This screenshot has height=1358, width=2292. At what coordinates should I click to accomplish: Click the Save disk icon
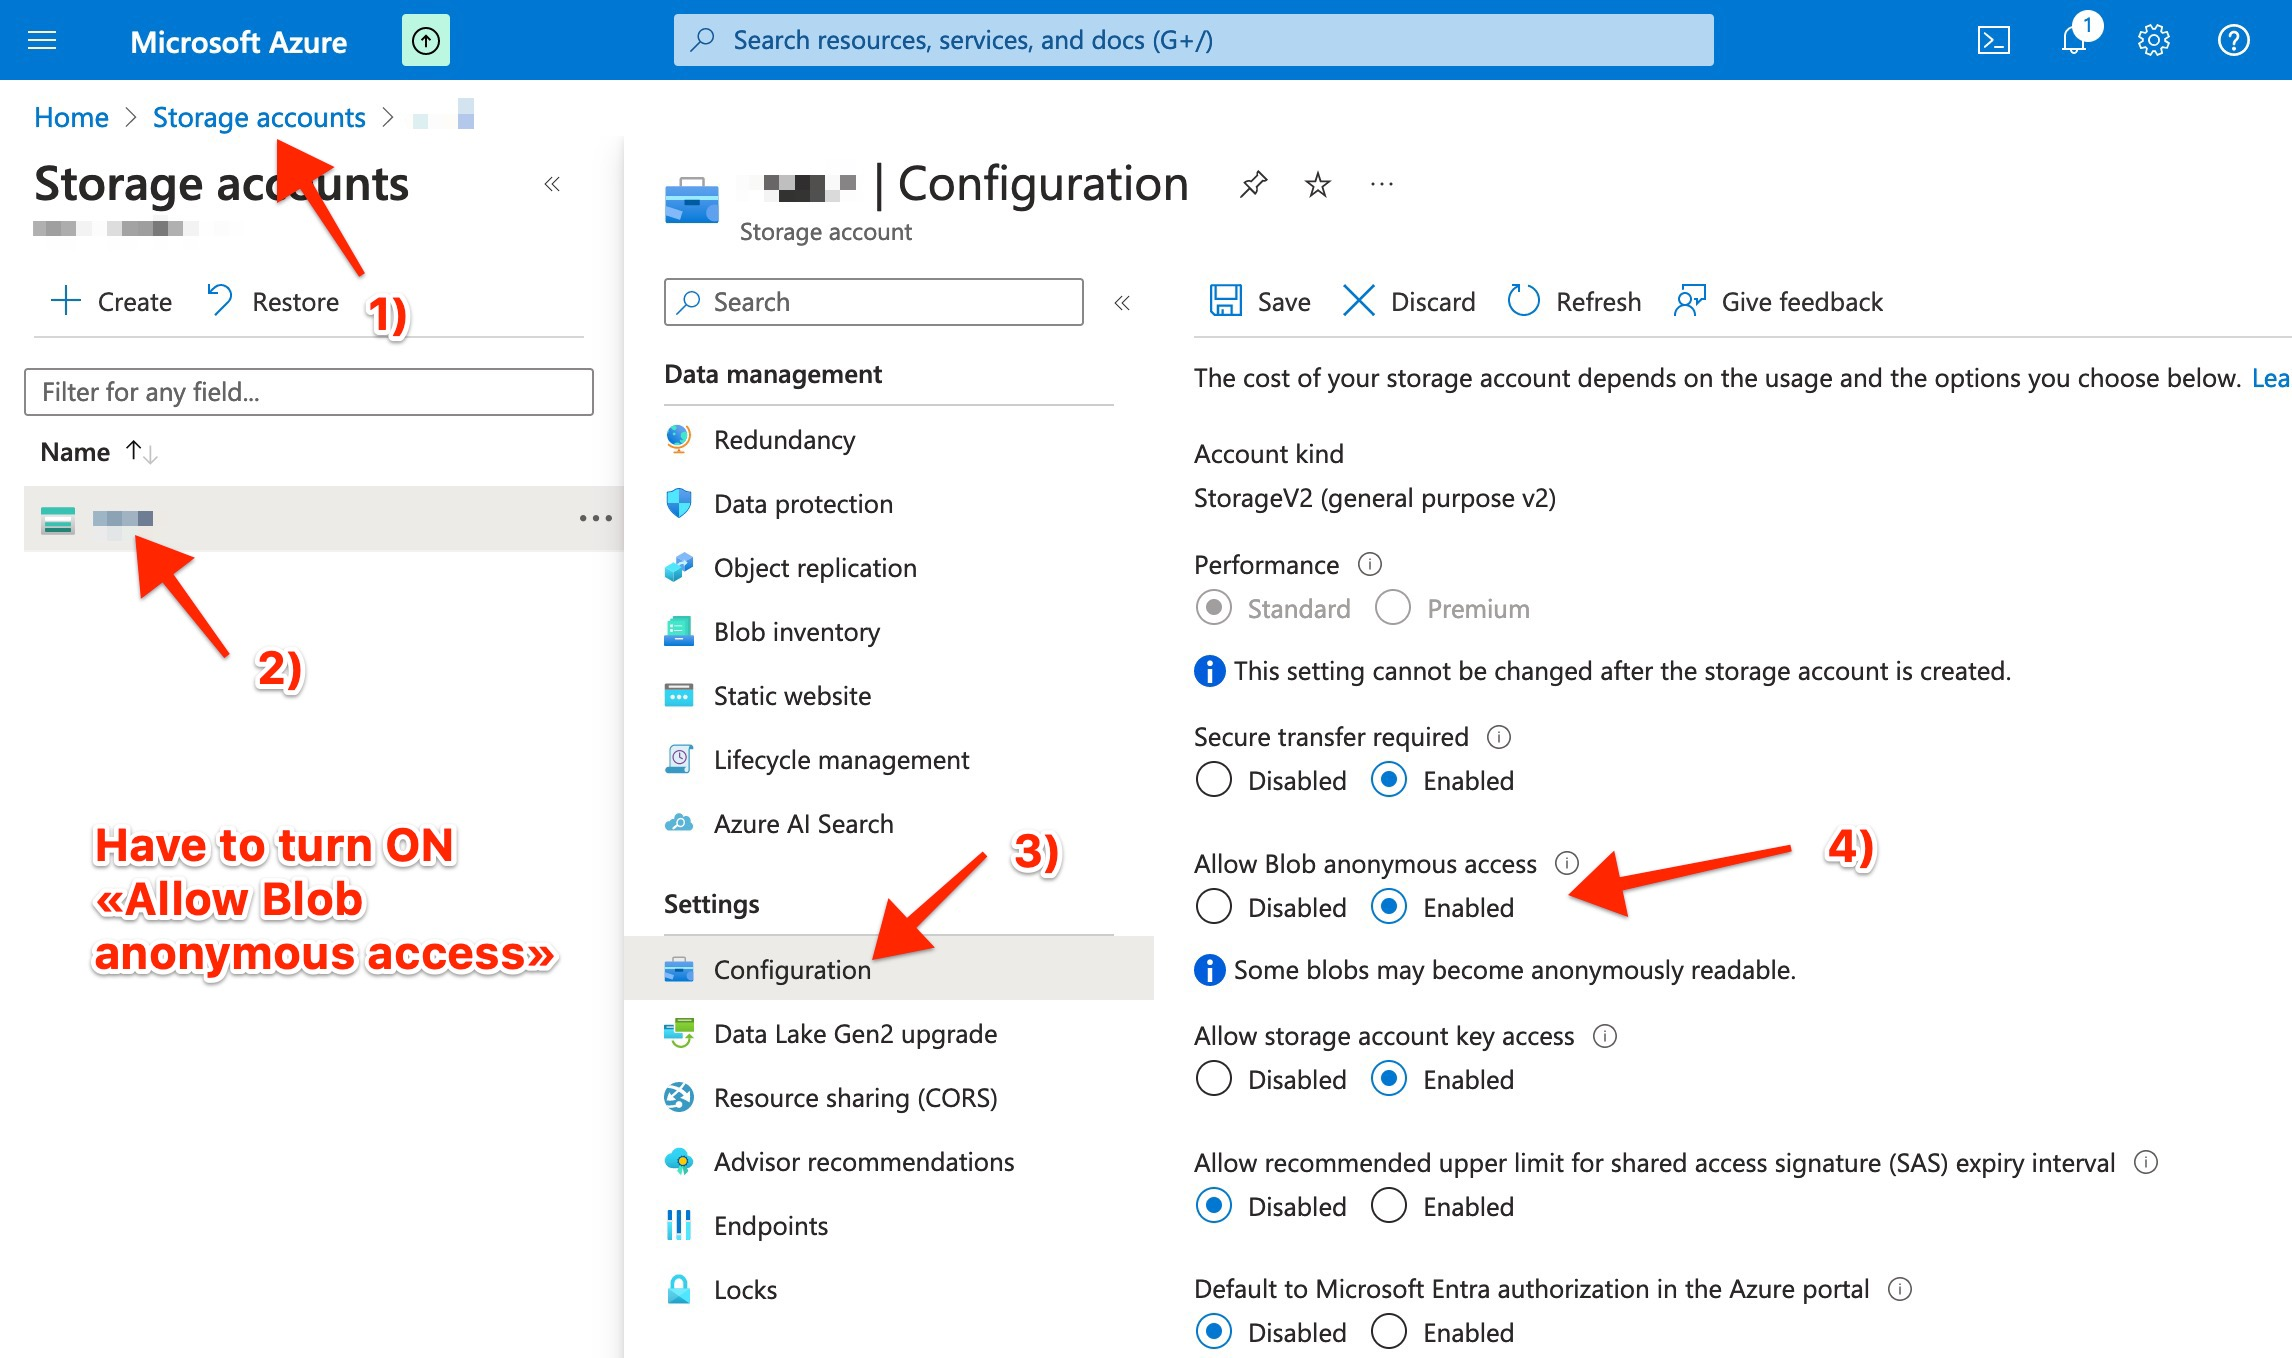click(x=1225, y=301)
